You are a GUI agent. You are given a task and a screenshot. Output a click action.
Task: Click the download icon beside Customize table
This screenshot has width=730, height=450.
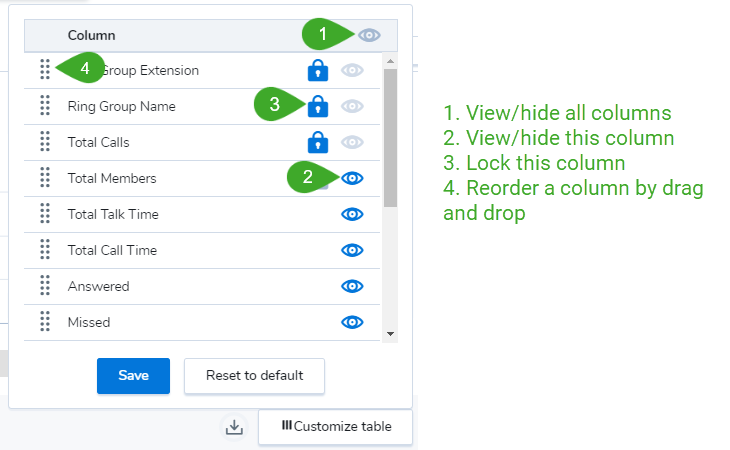click(x=234, y=427)
